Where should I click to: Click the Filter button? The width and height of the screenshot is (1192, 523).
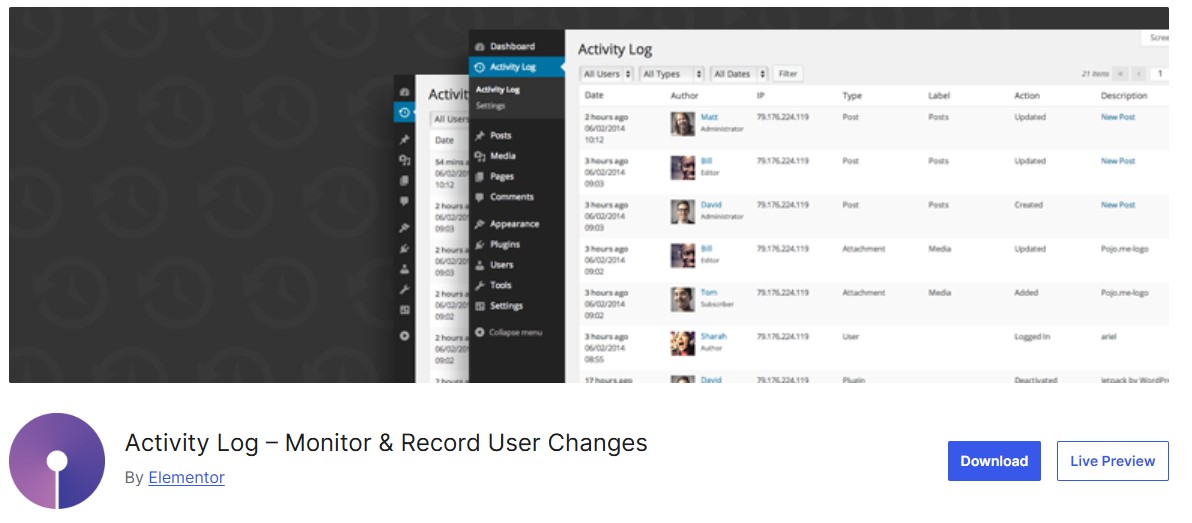(x=788, y=74)
